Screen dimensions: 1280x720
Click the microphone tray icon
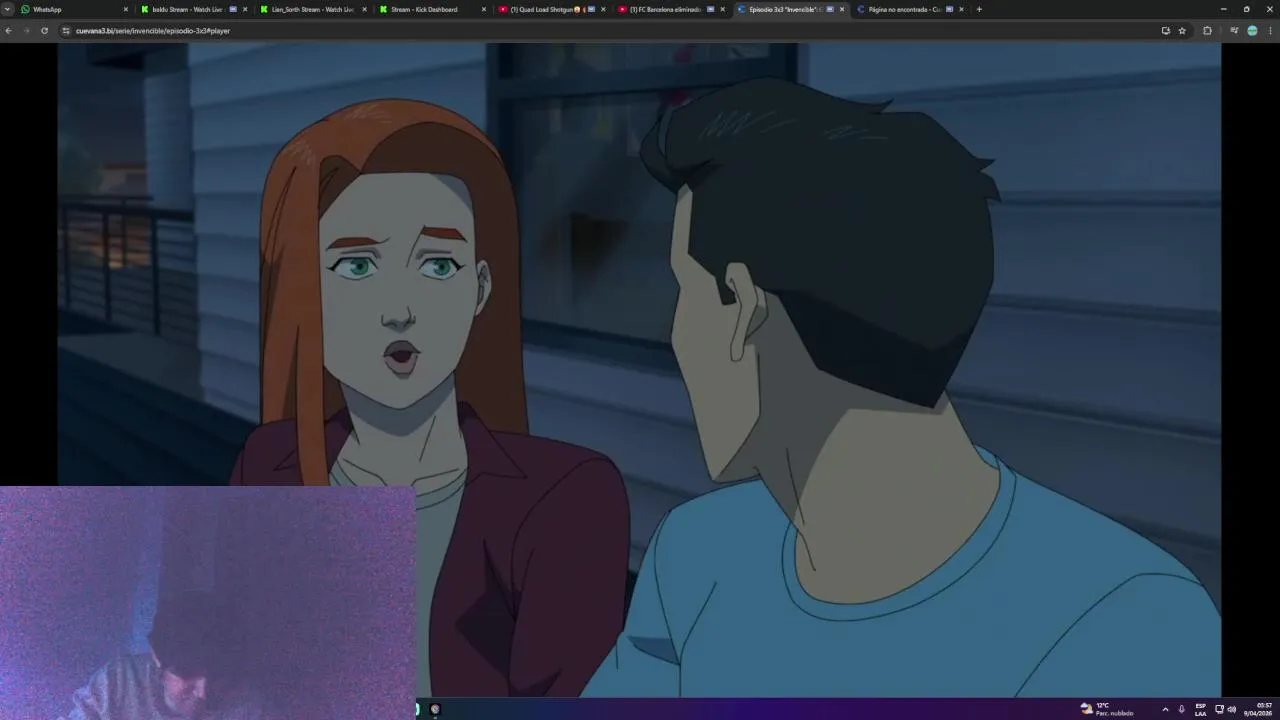click(1182, 709)
